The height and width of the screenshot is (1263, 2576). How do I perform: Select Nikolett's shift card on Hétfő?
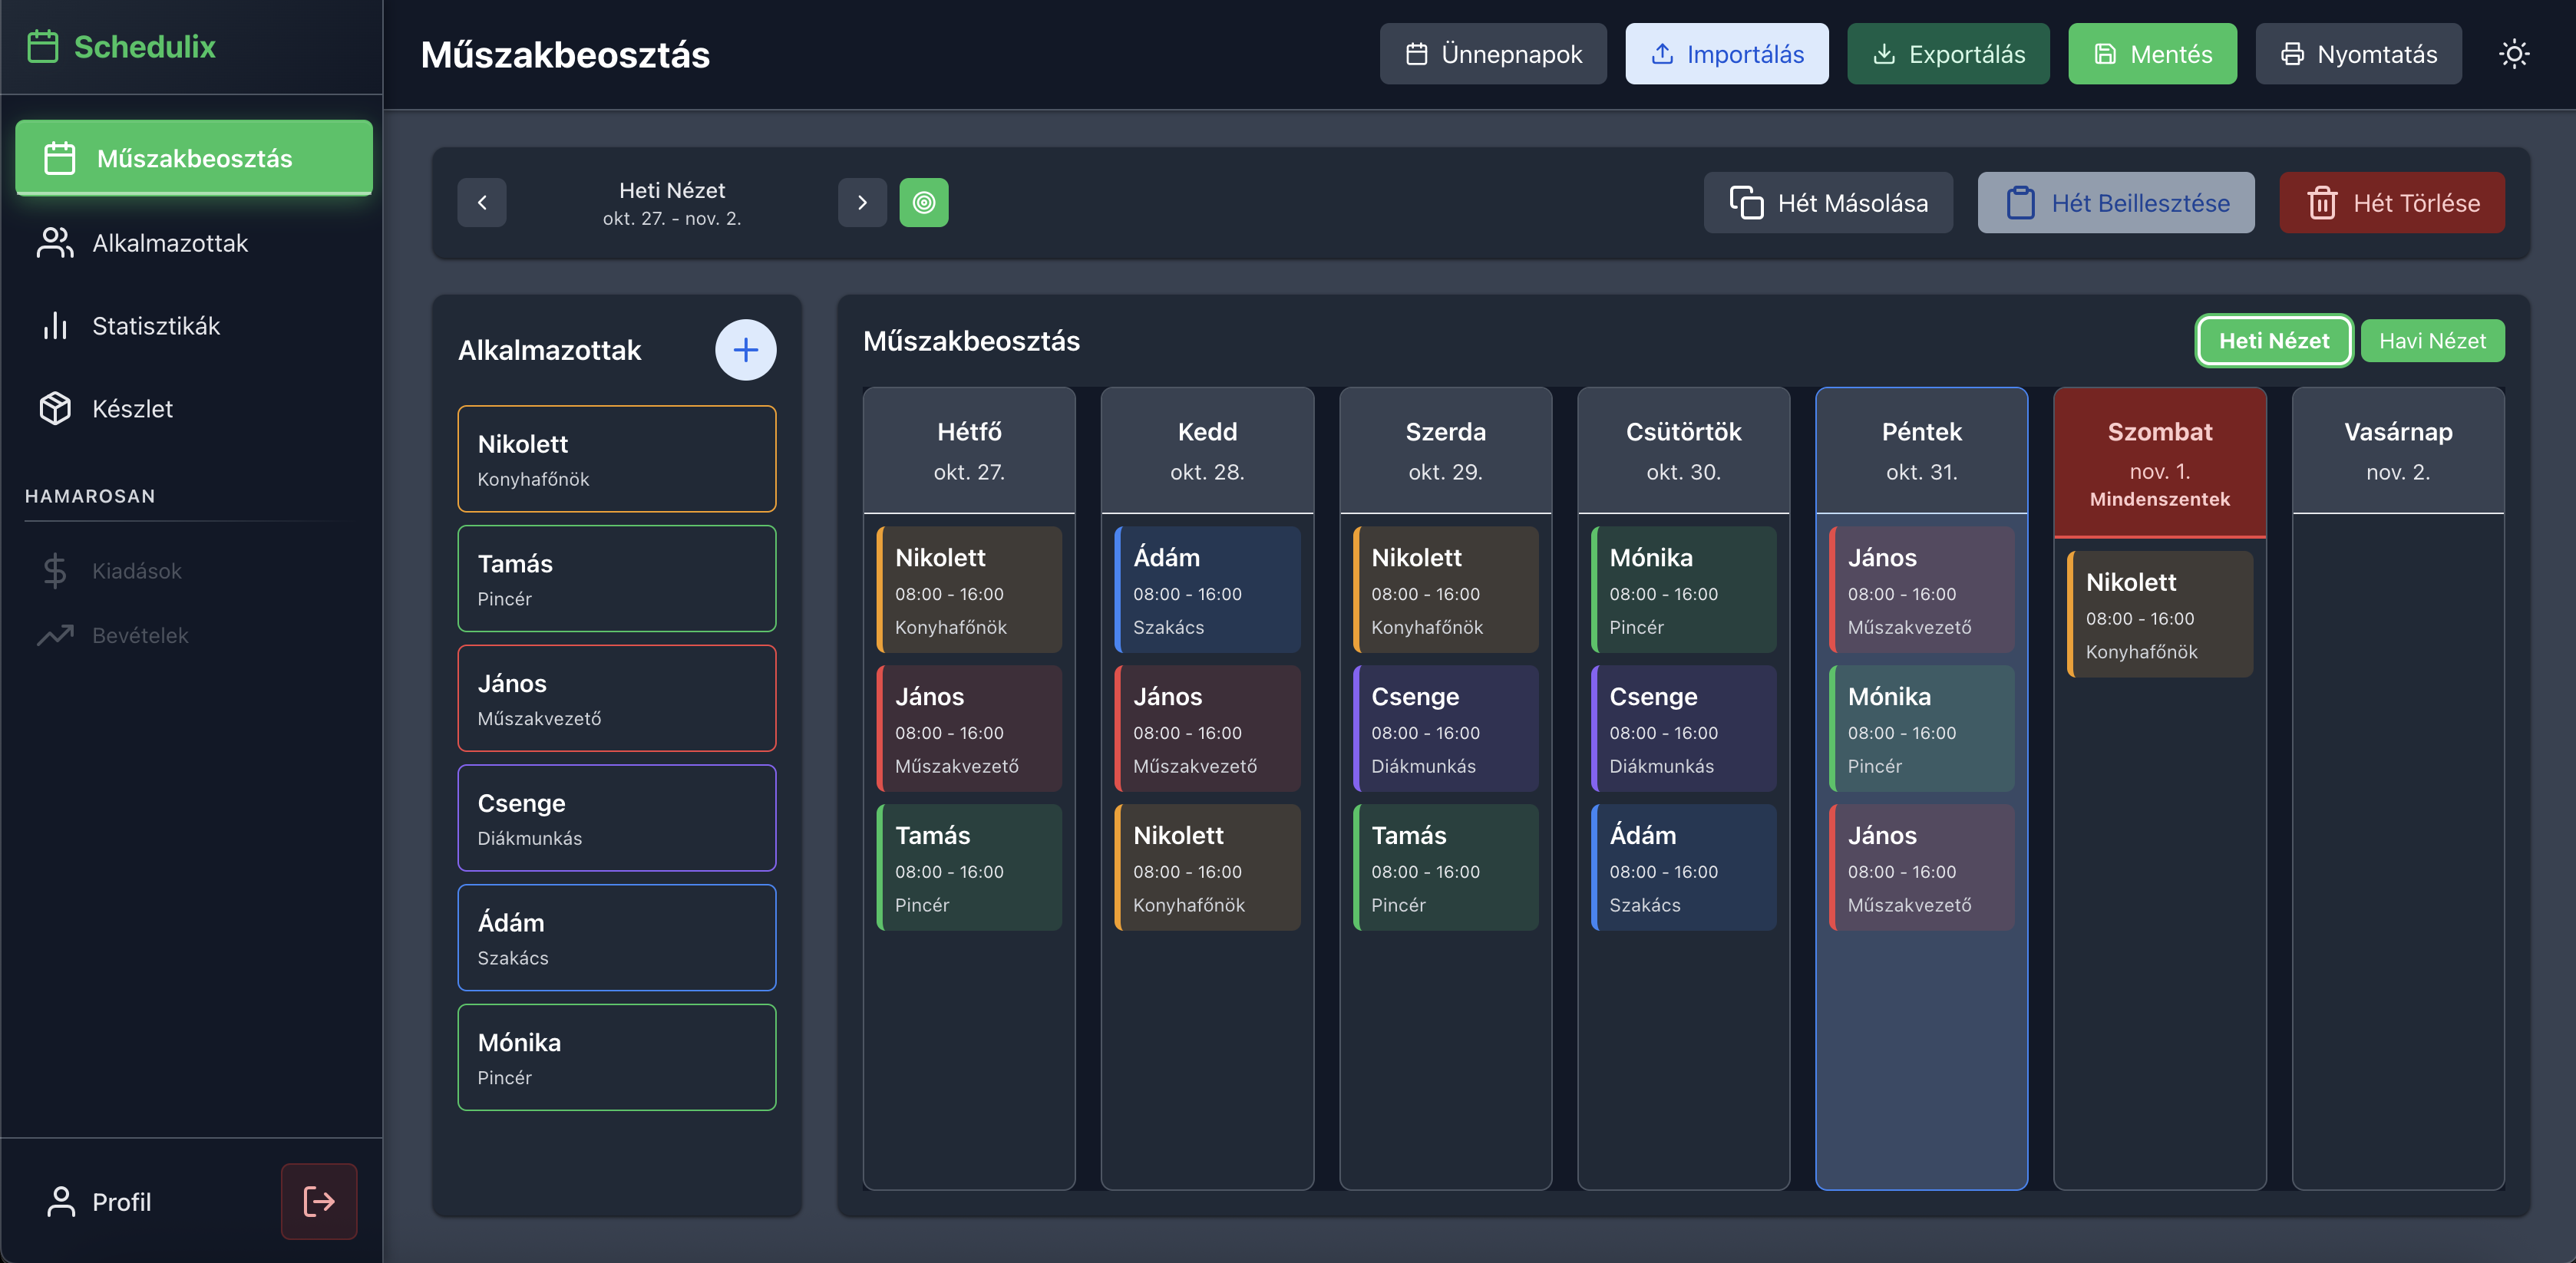point(969,590)
